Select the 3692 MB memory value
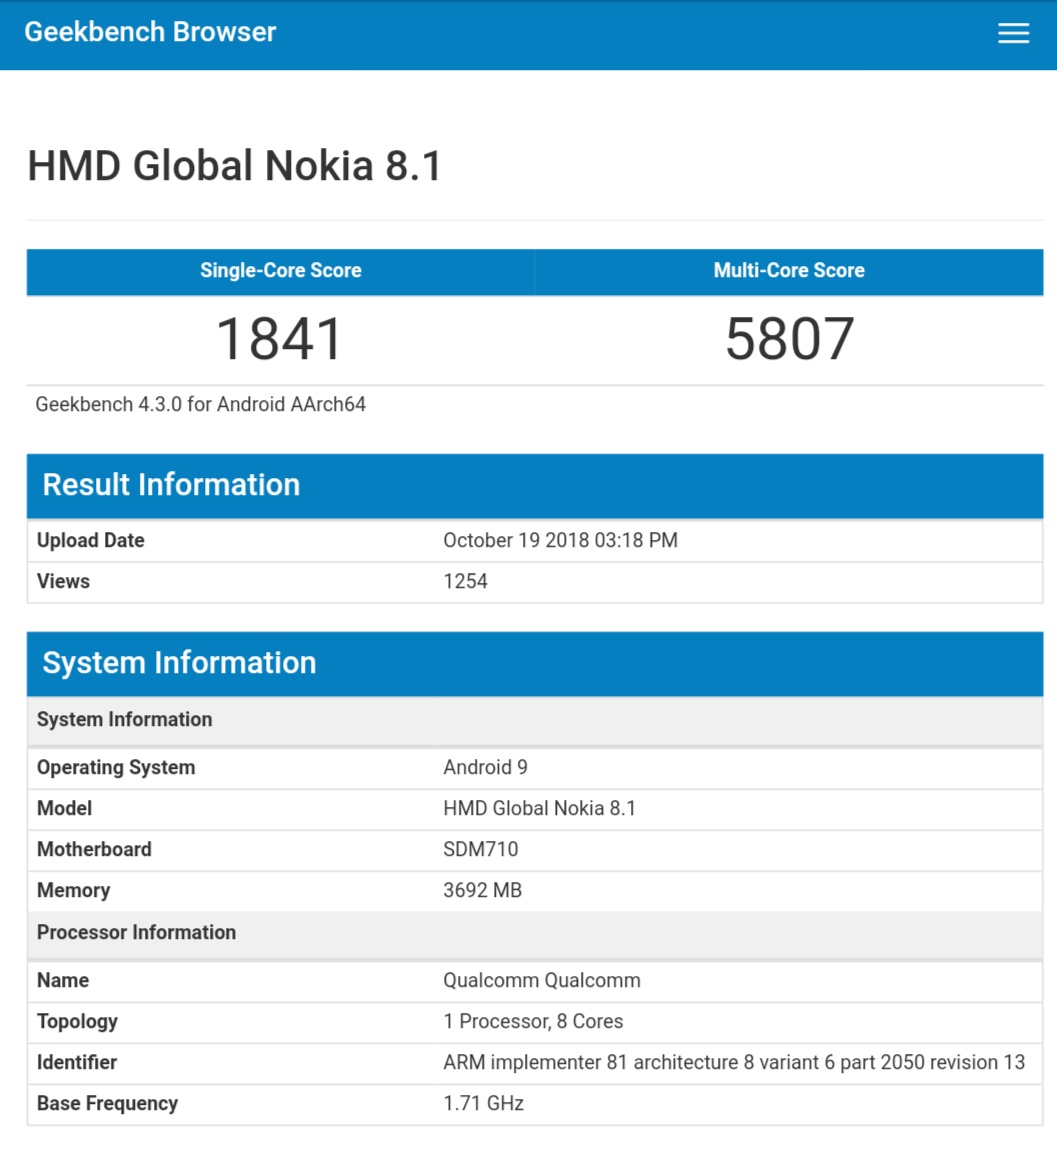This screenshot has width=1057, height=1150. tap(482, 891)
